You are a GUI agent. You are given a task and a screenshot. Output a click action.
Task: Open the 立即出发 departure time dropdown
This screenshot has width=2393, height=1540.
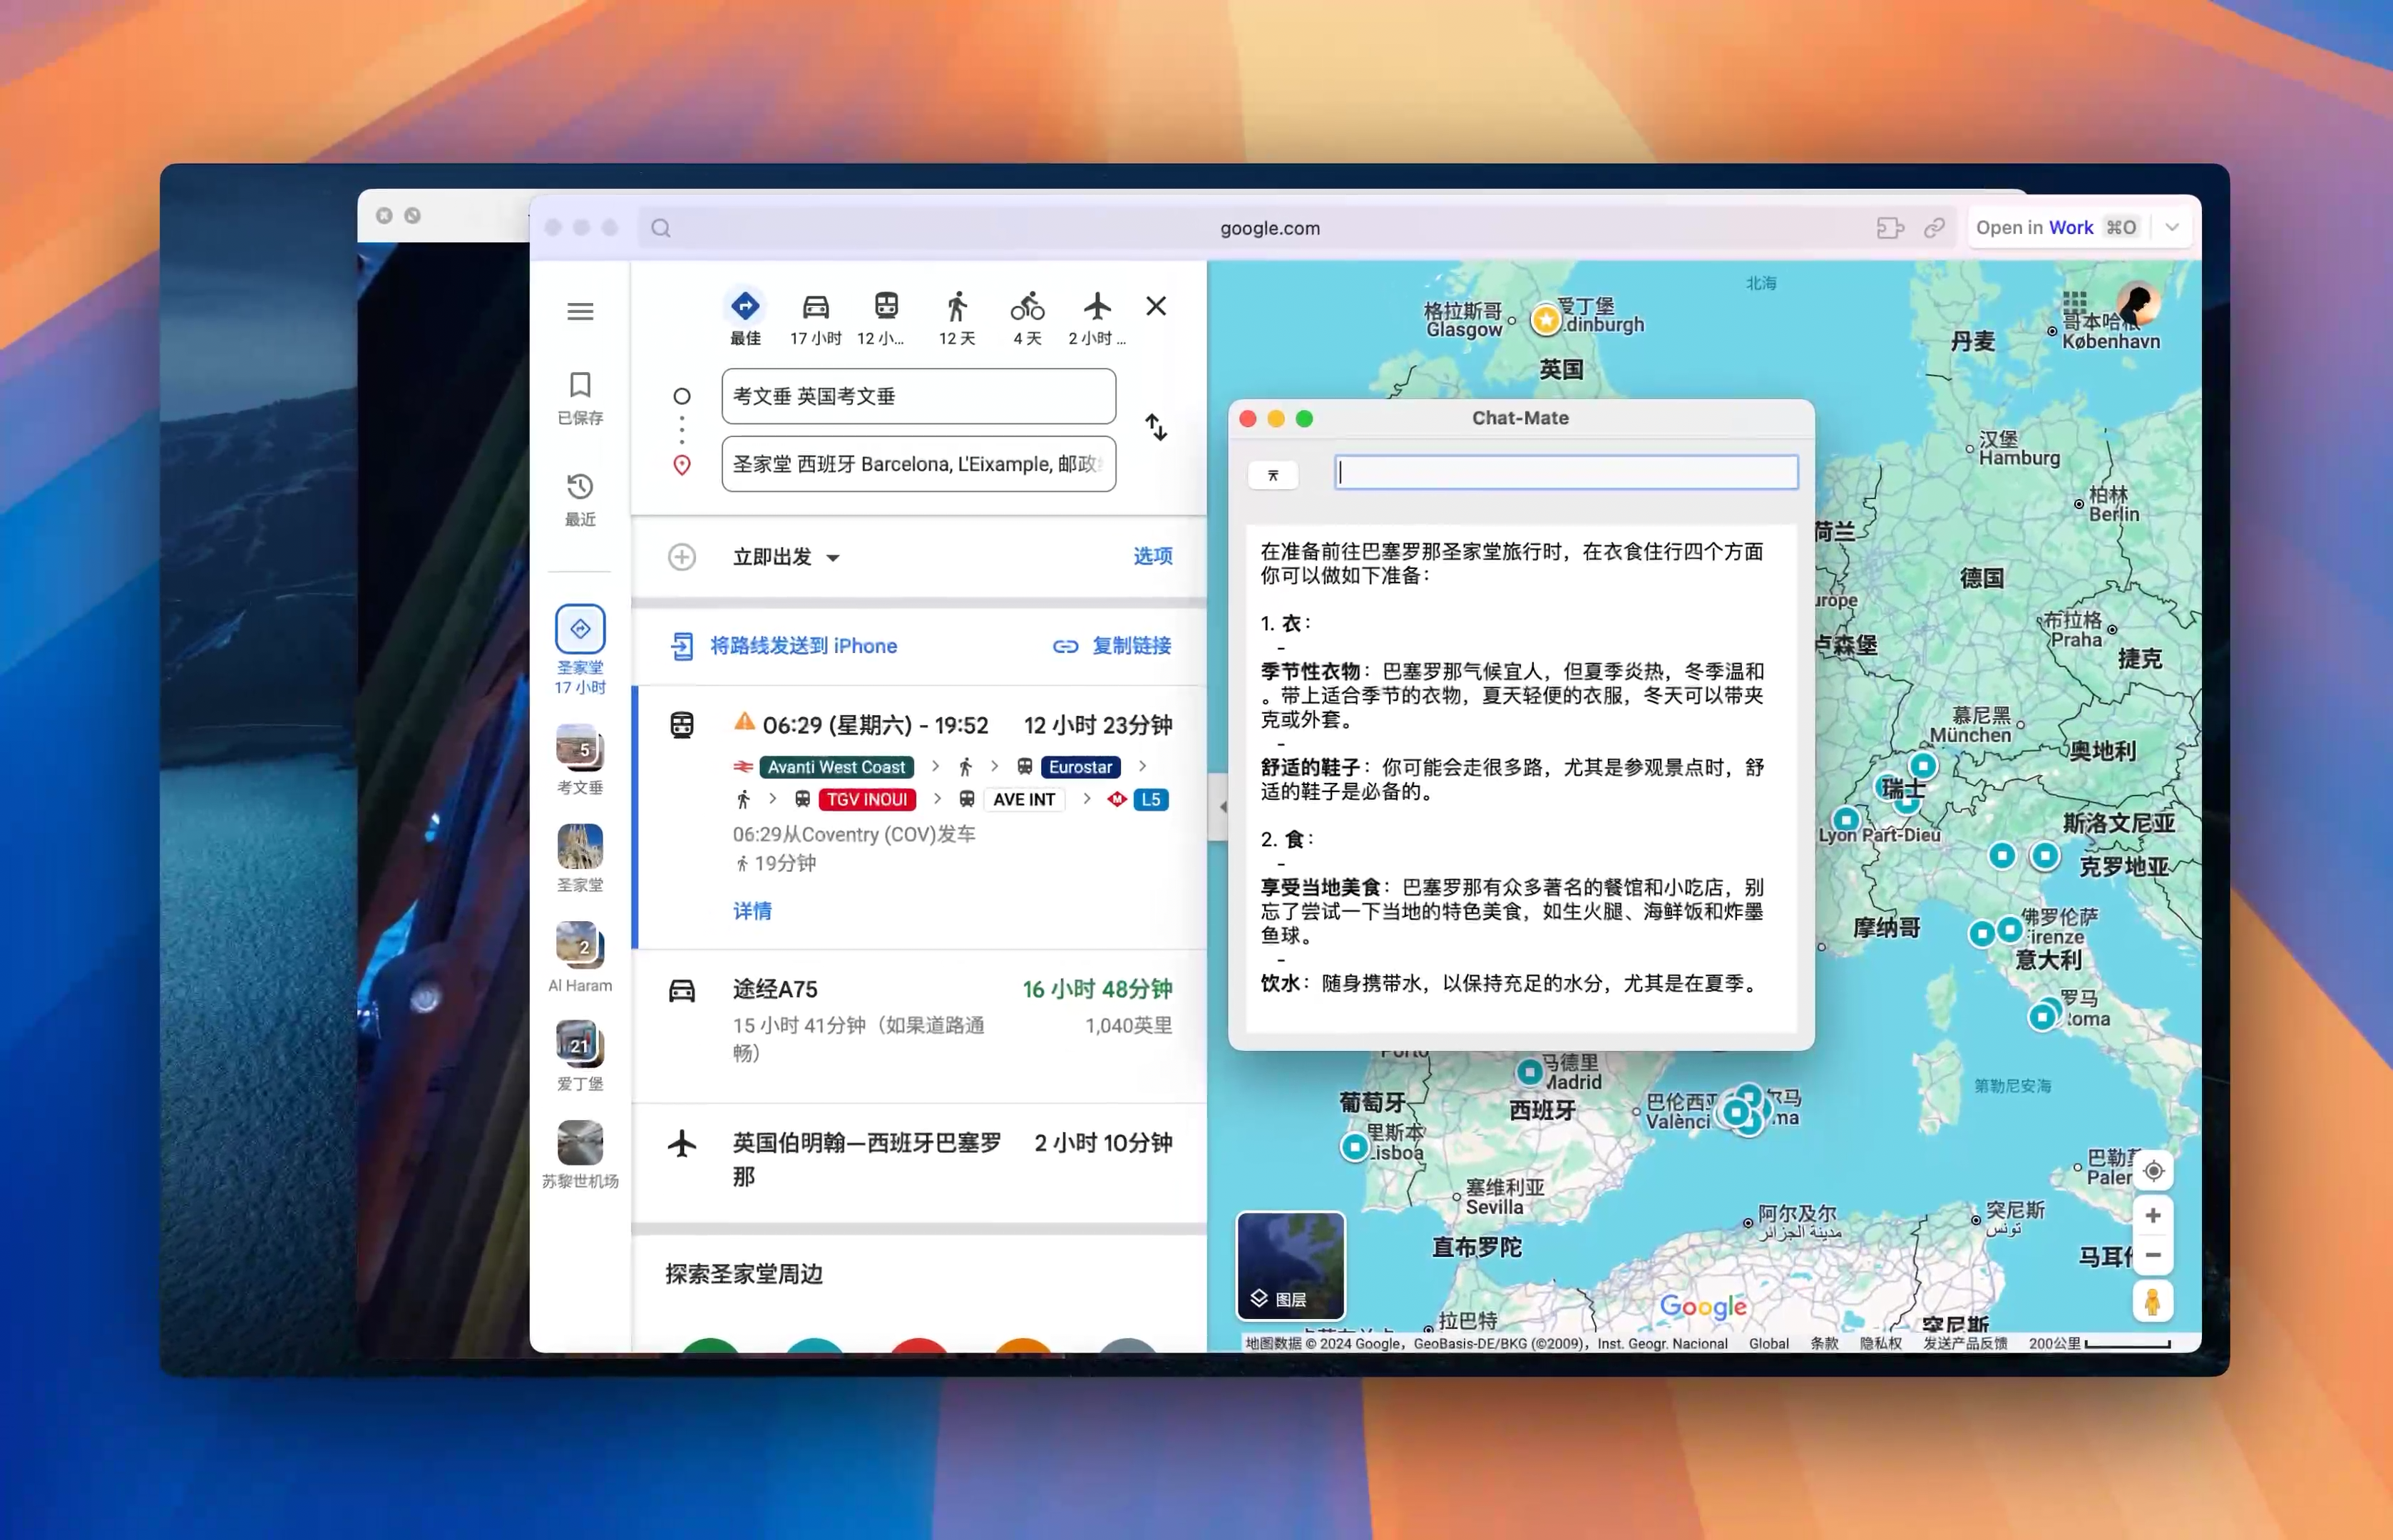(x=836, y=557)
